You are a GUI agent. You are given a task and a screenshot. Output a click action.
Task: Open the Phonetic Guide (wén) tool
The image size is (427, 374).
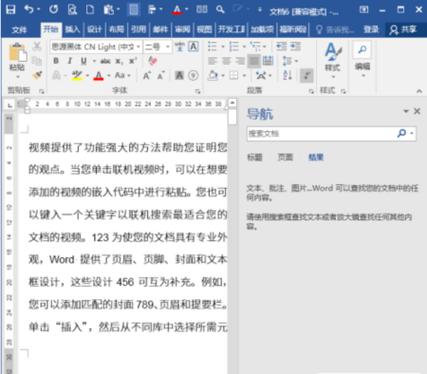click(x=180, y=47)
